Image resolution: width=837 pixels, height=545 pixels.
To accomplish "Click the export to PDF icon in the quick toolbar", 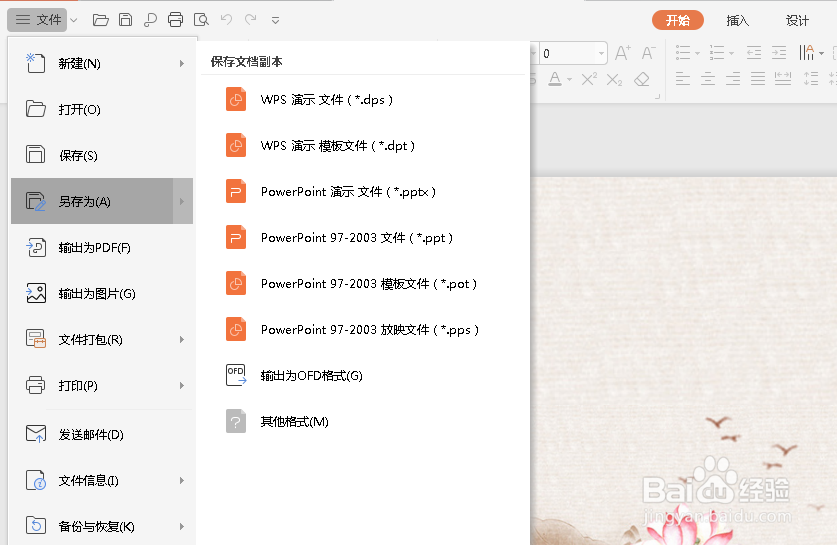I will 150,20.
